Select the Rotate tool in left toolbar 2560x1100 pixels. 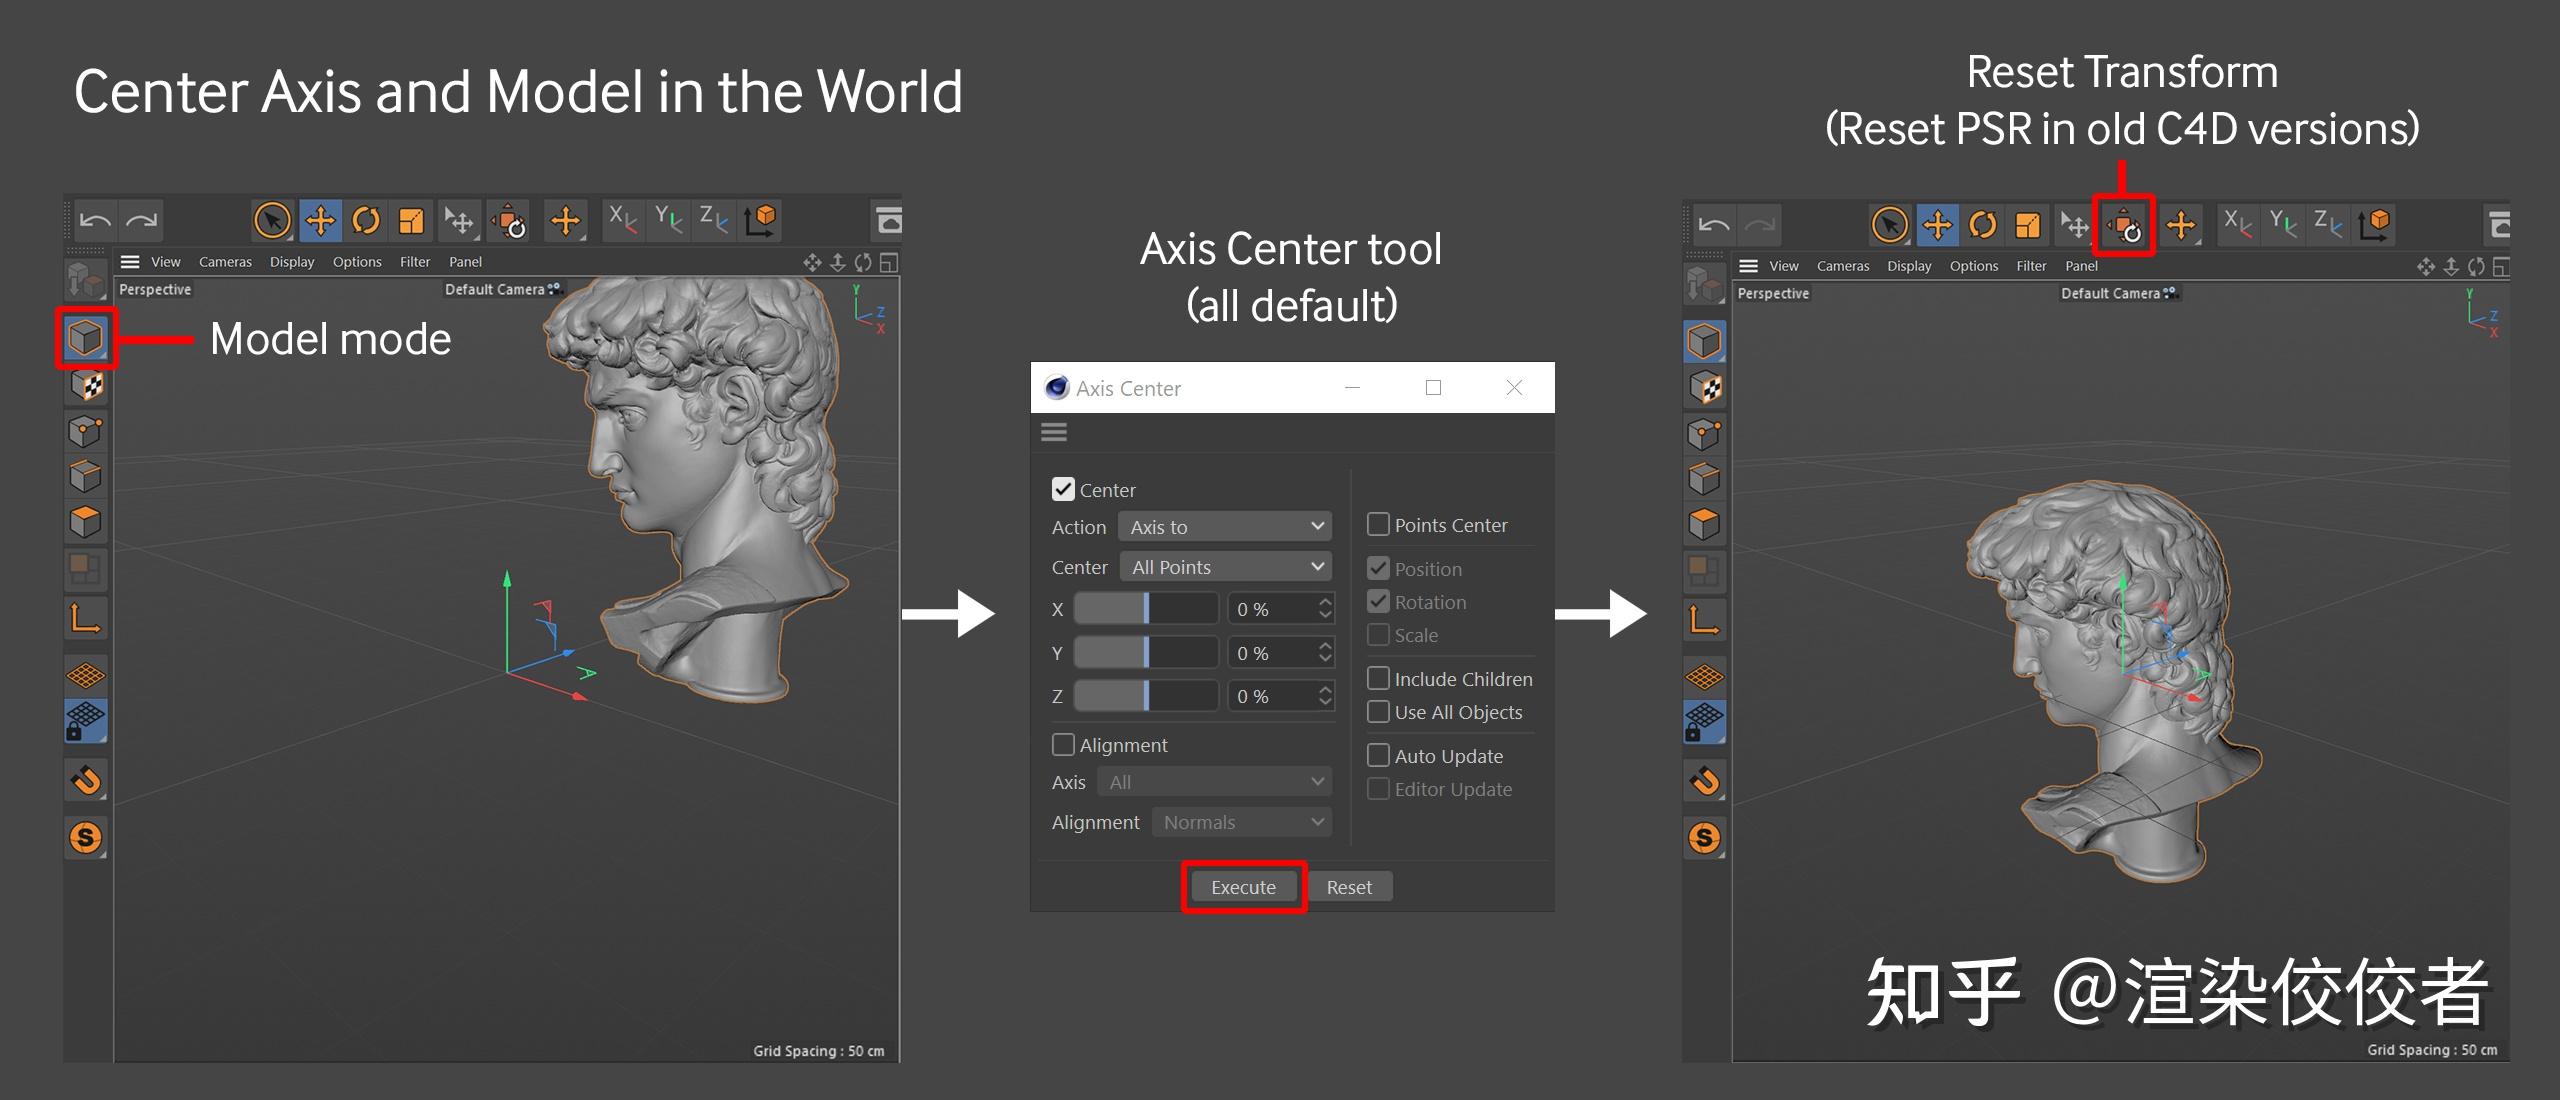click(366, 220)
